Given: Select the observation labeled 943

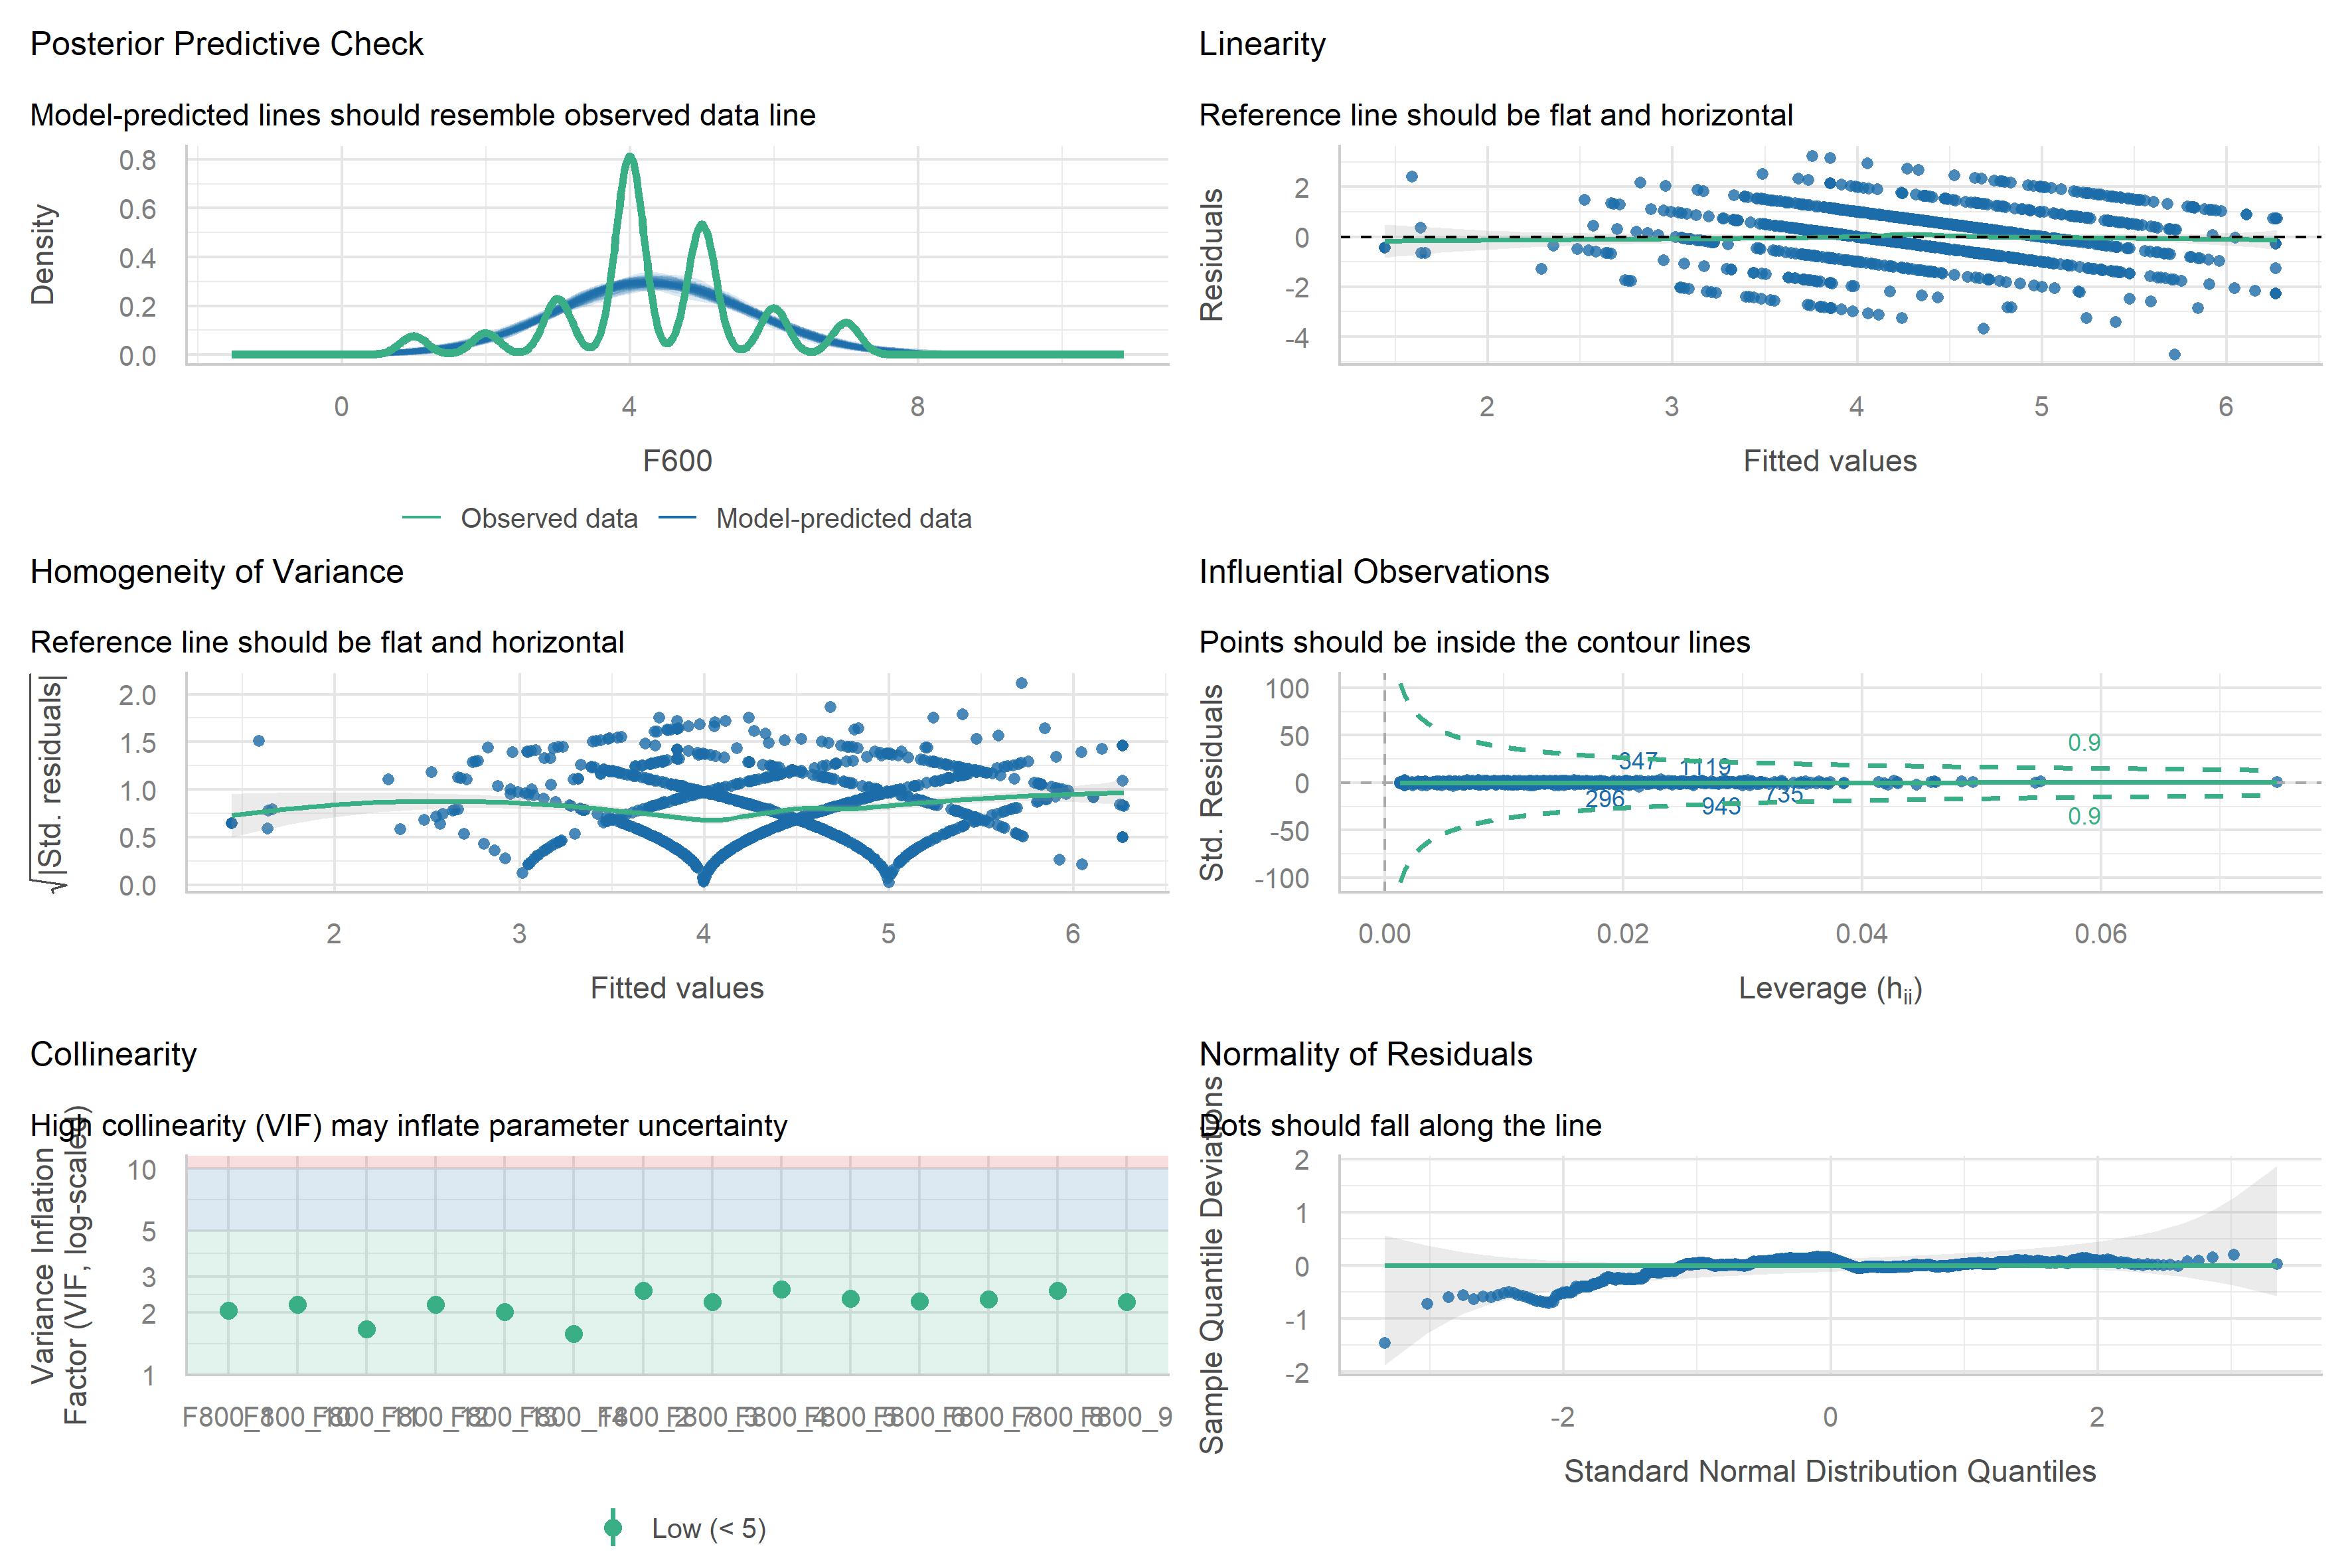Looking at the screenshot, I should point(1720,807).
